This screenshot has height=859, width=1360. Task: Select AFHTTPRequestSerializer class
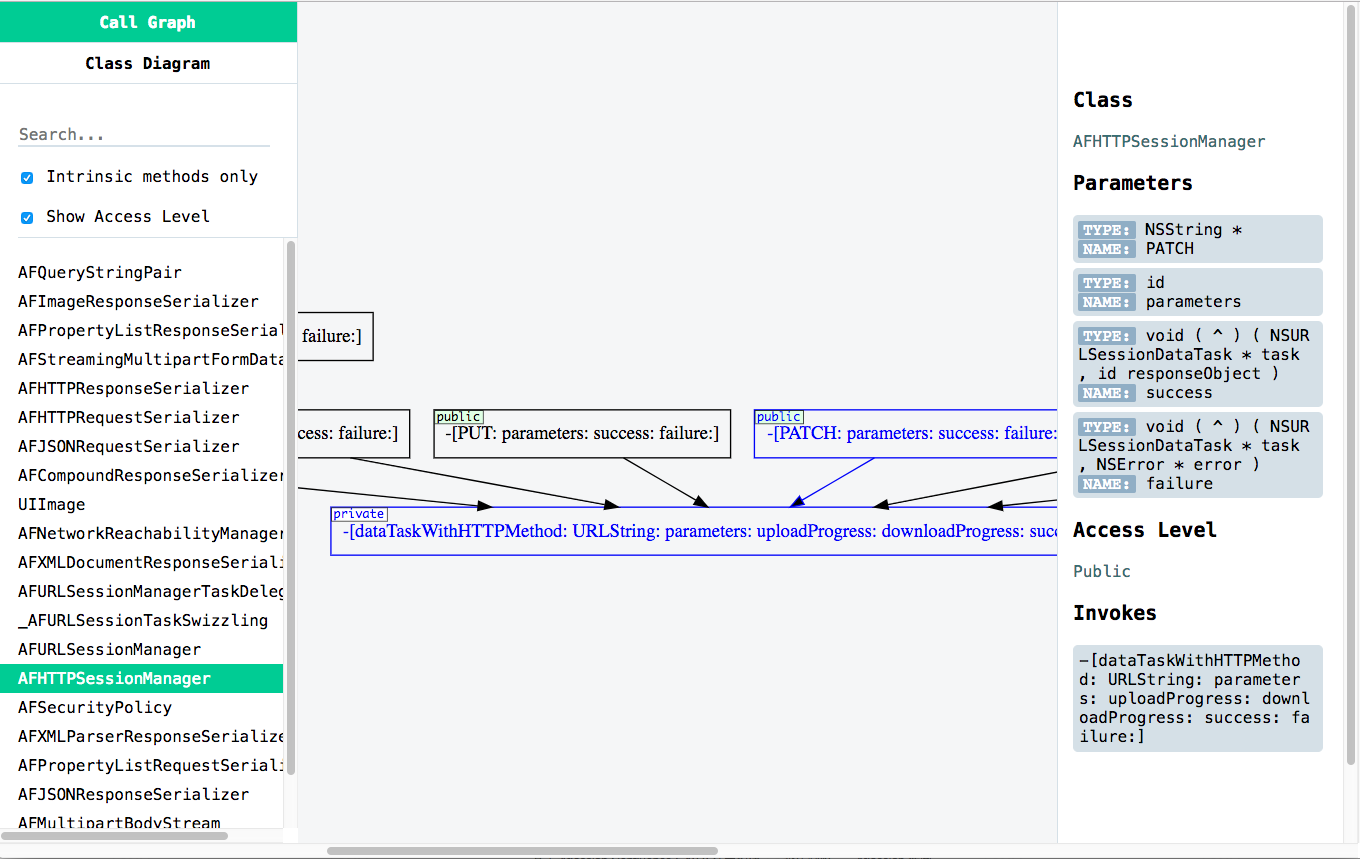click(142, 417)
